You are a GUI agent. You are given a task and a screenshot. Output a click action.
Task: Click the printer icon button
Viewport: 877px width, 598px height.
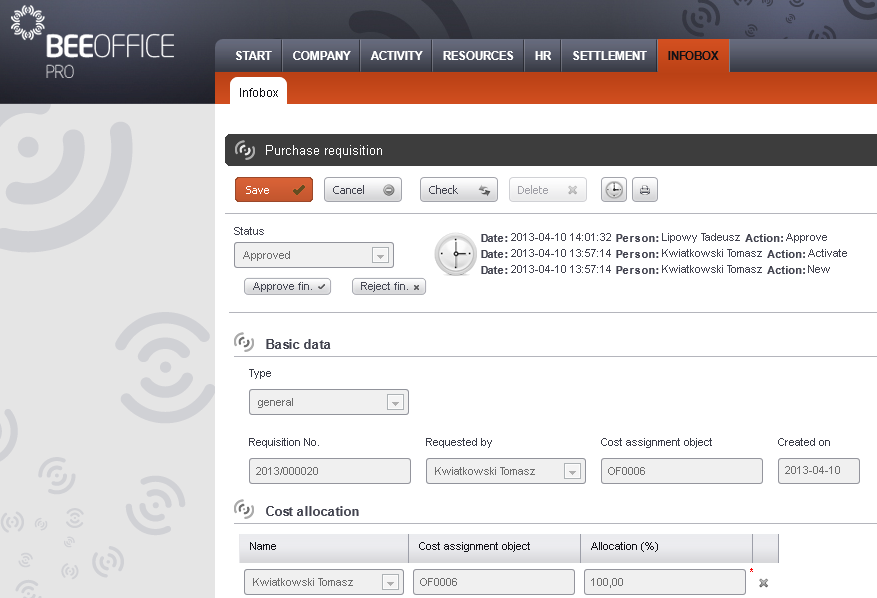tap(645, 190)
